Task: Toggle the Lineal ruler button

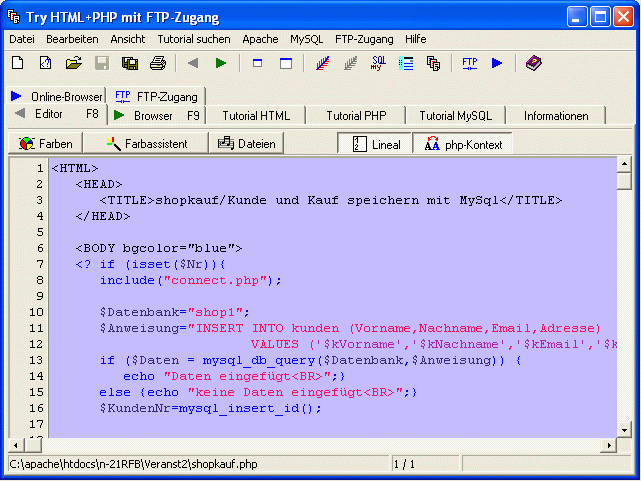Action: coord(374,144)
